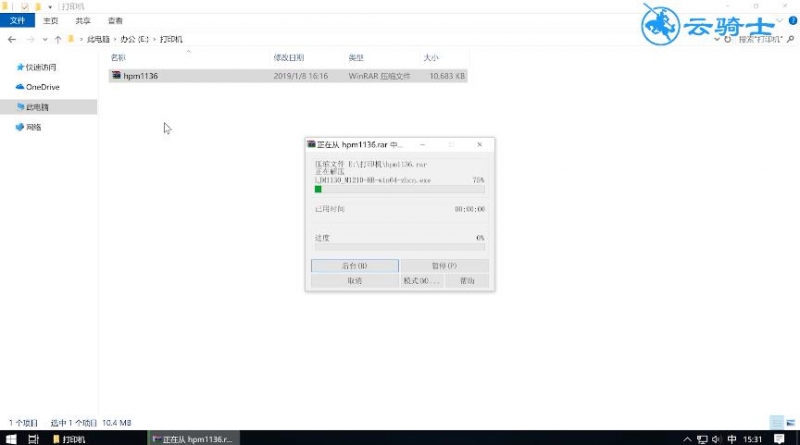Expand the chevron after 此电脑 in breadcrumb

pyautogui.click(x=115, y=39)
